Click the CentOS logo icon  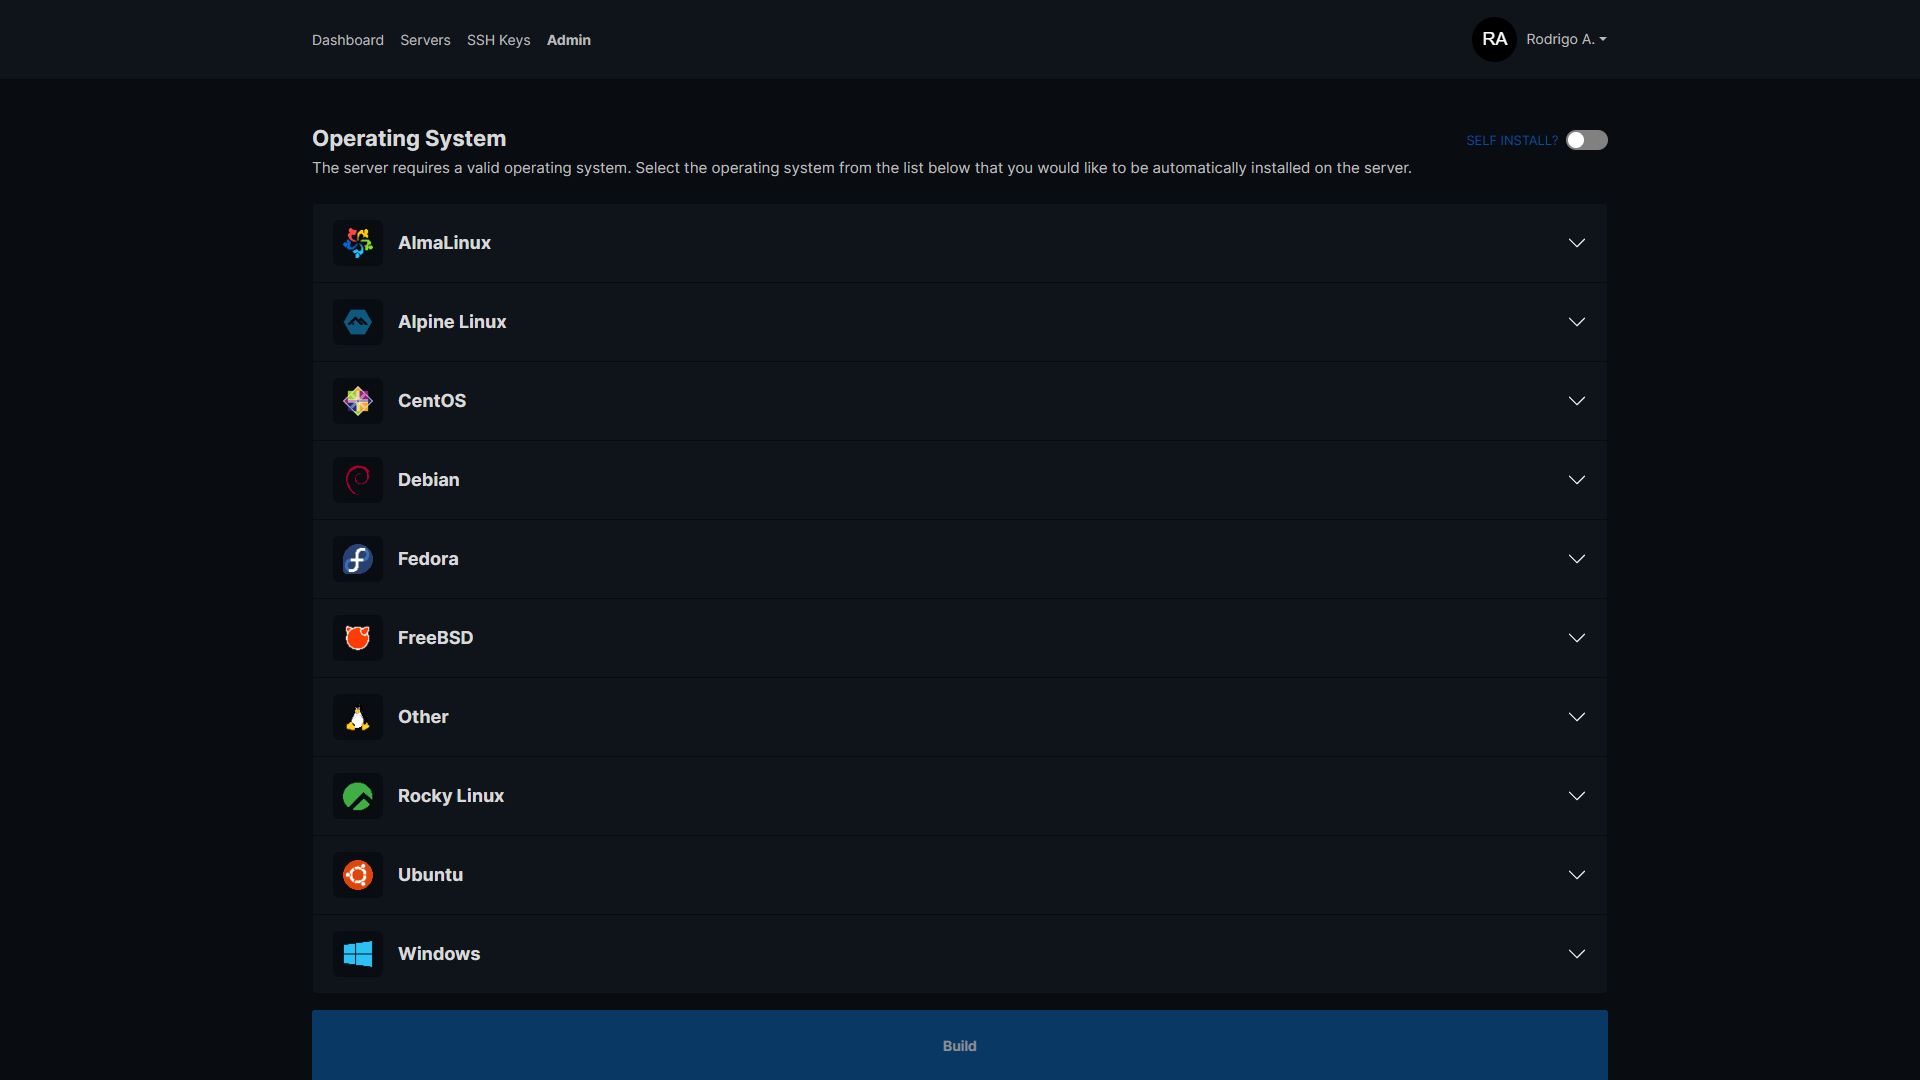click(358, 401)
